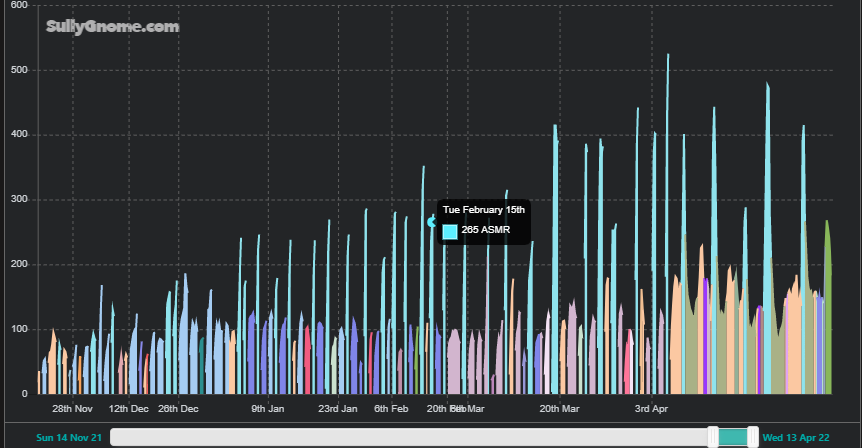862x448 pixels.
Task: Click the 'Wed 13 Apr 22' end date label
Action: (x=796, y=438)
